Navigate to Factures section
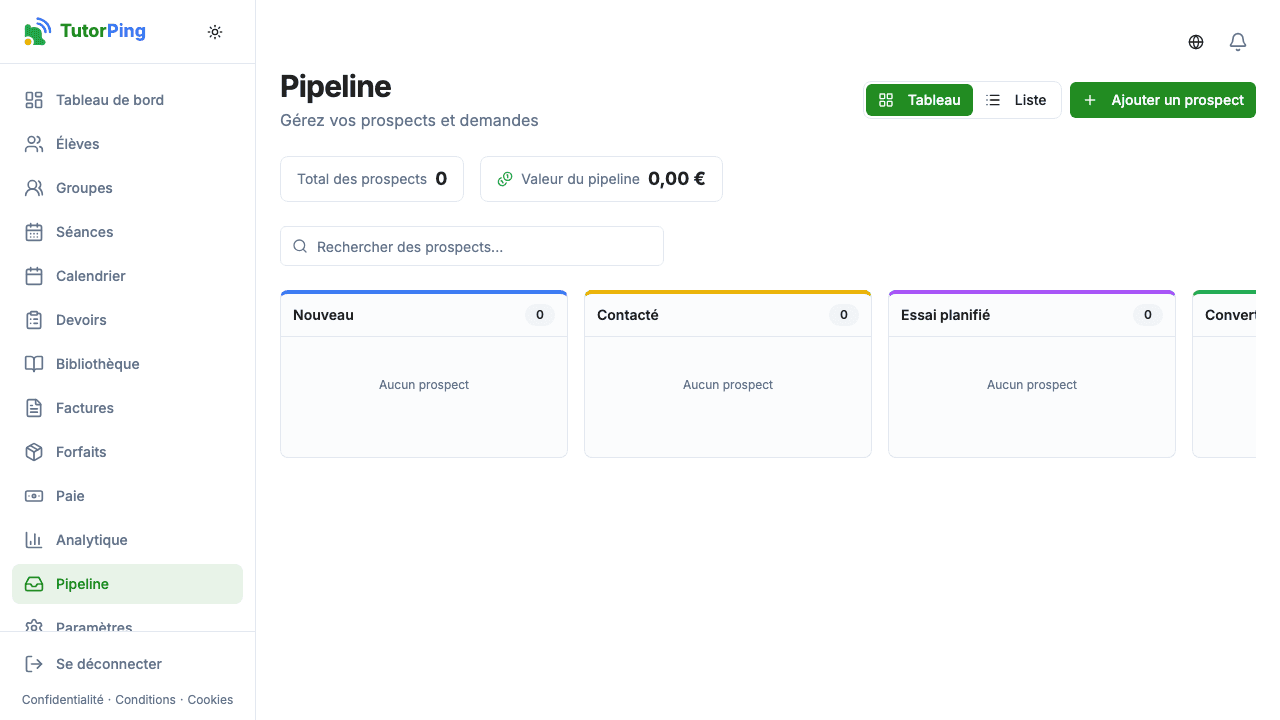1280x720 pixels. click(x=127, y=408)
